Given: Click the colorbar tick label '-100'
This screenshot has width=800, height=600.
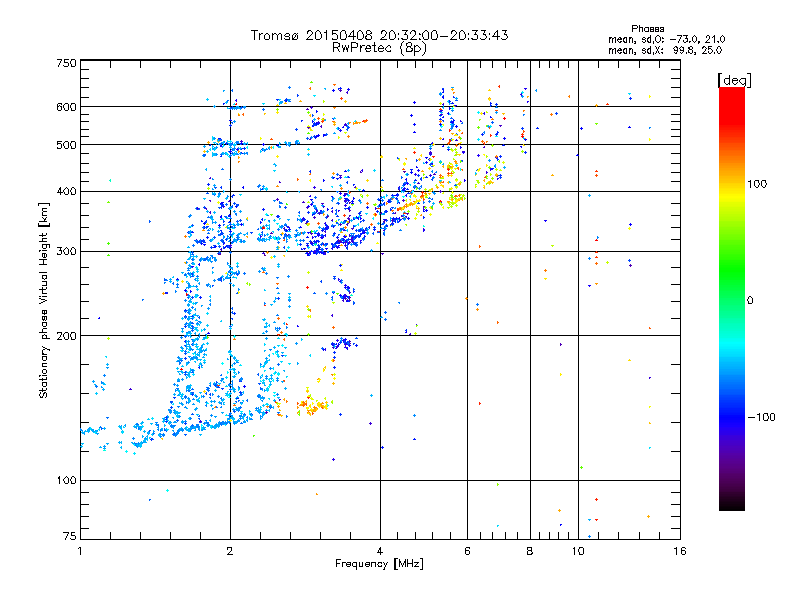Looking at the screenshot, I should (x=762, y=417).
